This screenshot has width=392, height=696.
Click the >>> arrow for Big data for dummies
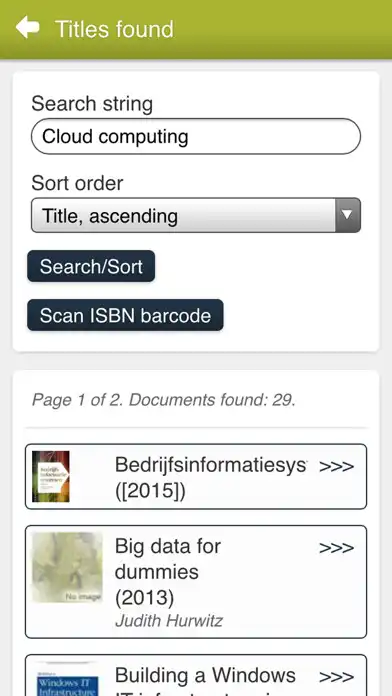point(337,548)
